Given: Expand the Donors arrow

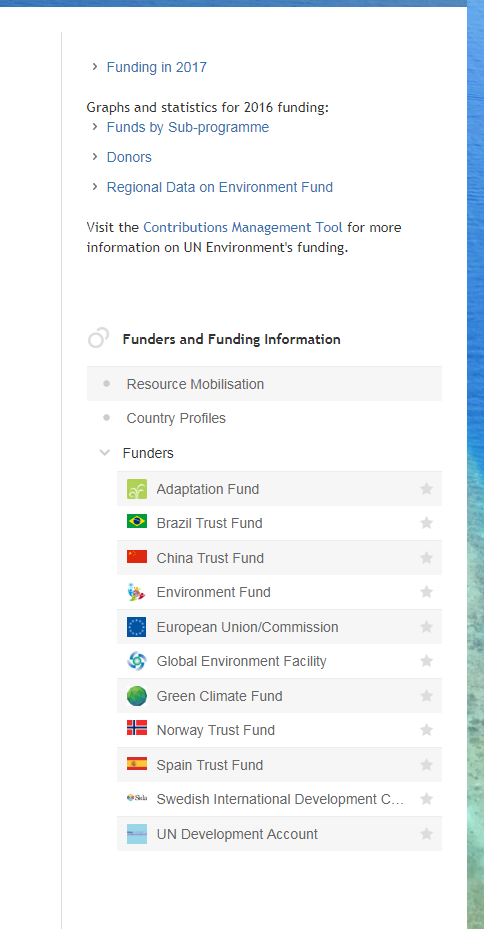Looking at the screenshot, I should (95, 156).
